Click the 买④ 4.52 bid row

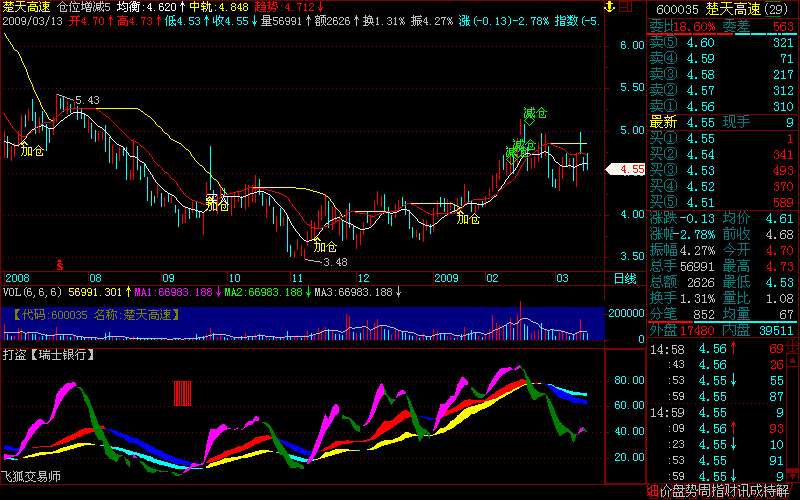721,187
